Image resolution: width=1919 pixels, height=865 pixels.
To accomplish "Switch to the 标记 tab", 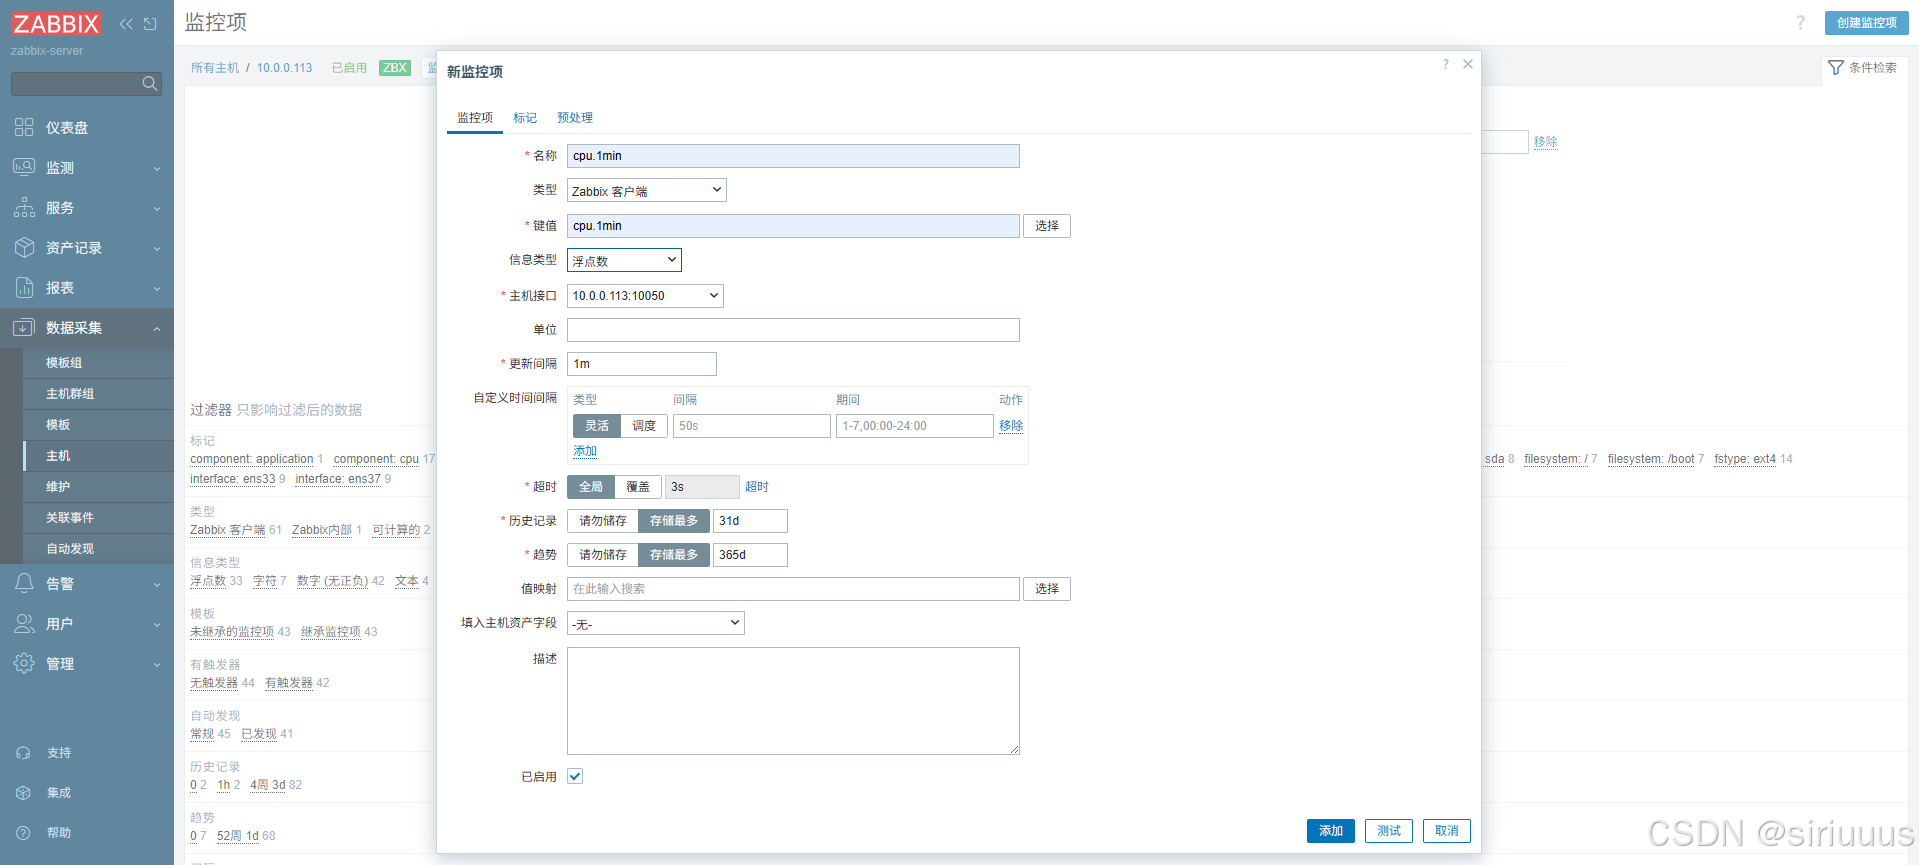I will point(525,118).
